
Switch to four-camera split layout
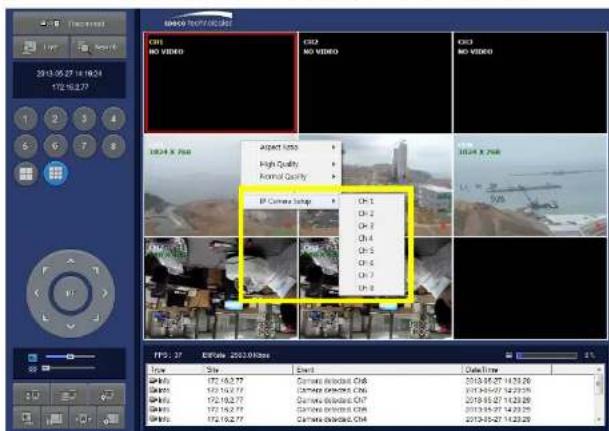[x=26, y=174]
